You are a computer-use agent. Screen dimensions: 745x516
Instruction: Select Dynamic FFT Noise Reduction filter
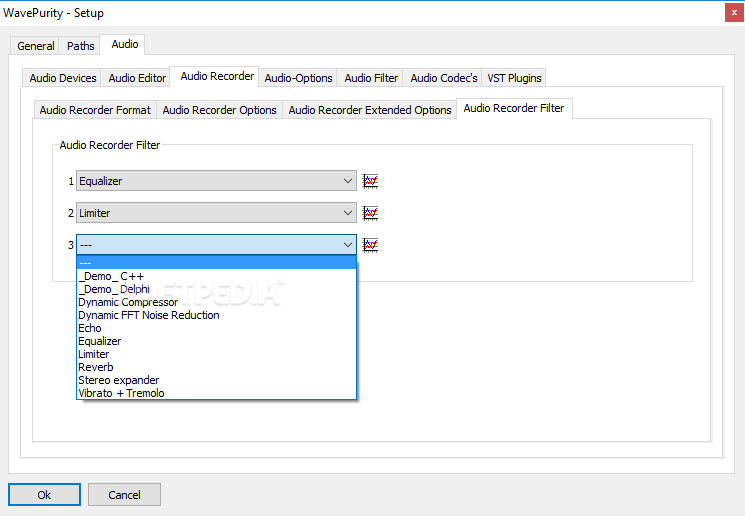click(216, 315)
